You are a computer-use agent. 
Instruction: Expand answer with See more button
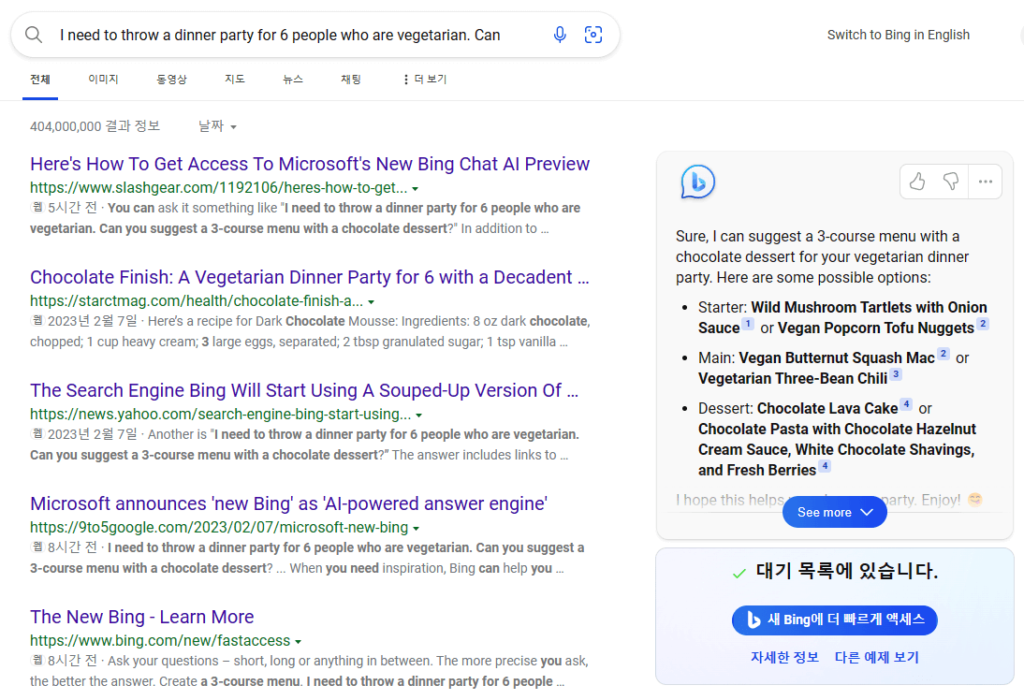pos(834,512)
